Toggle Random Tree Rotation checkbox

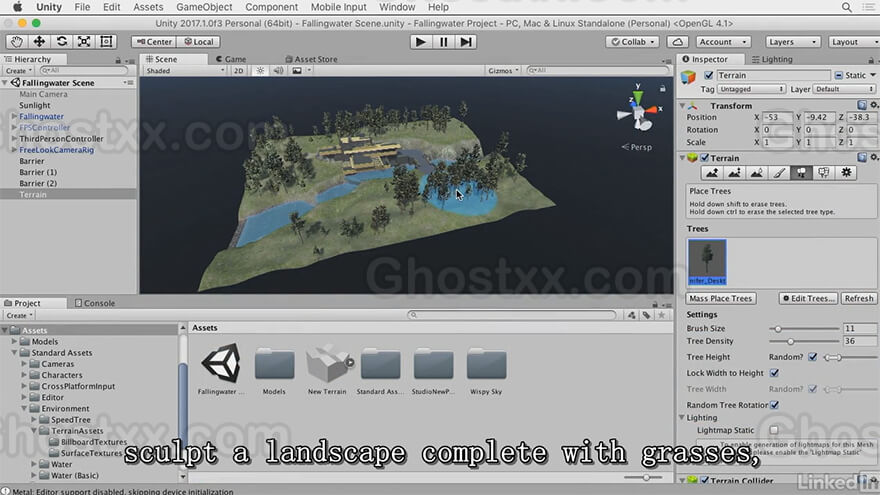point(774,405)
